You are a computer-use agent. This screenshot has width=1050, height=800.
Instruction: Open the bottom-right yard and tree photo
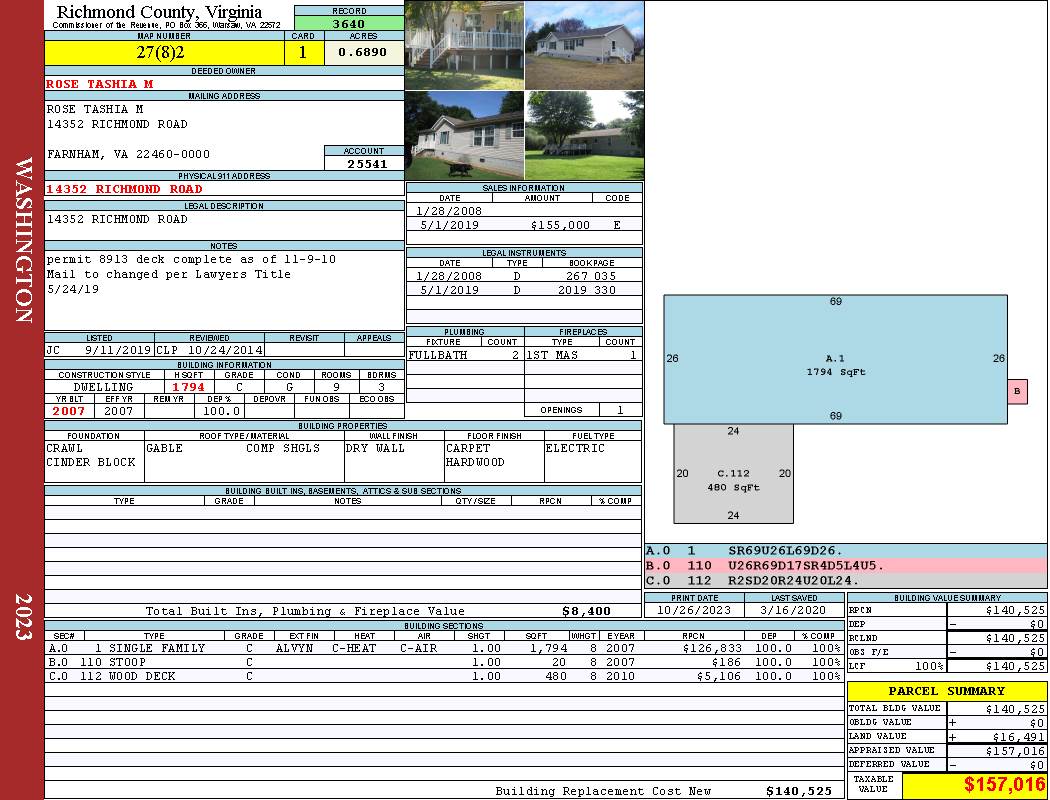tap(585, 136)
